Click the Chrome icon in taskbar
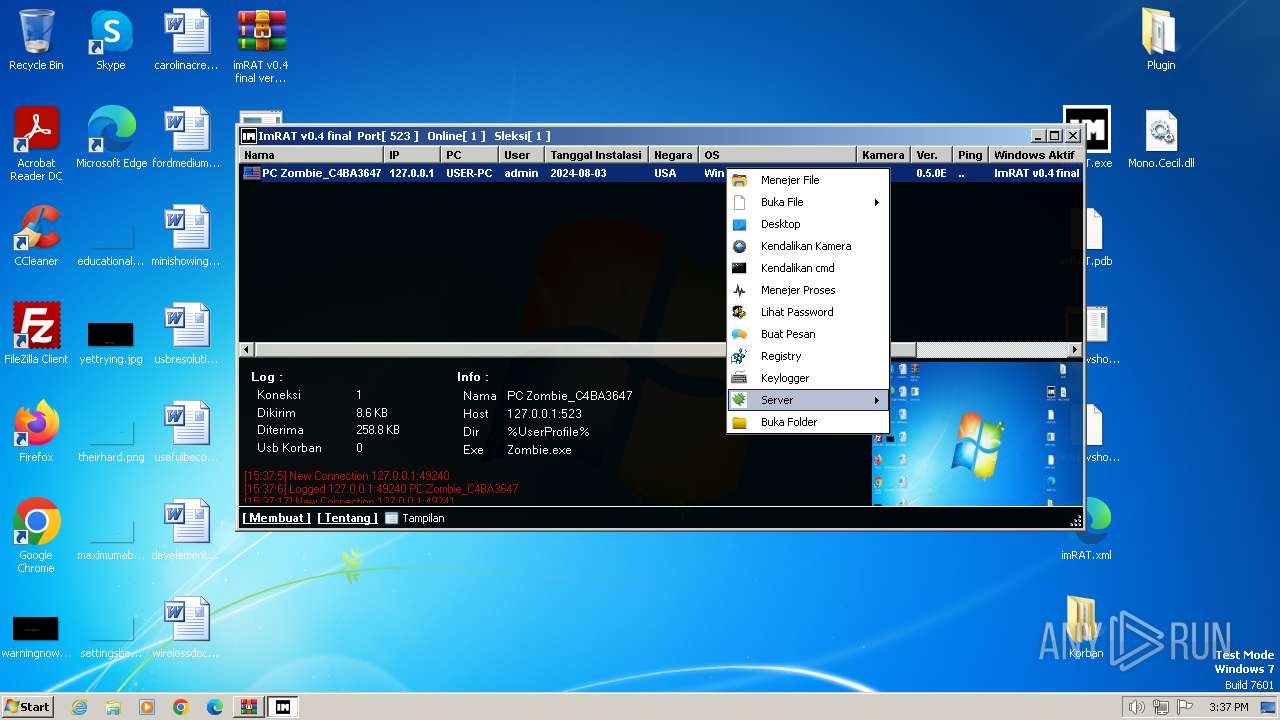Screen dimensions: 1280x720 (x=180, y=707)
